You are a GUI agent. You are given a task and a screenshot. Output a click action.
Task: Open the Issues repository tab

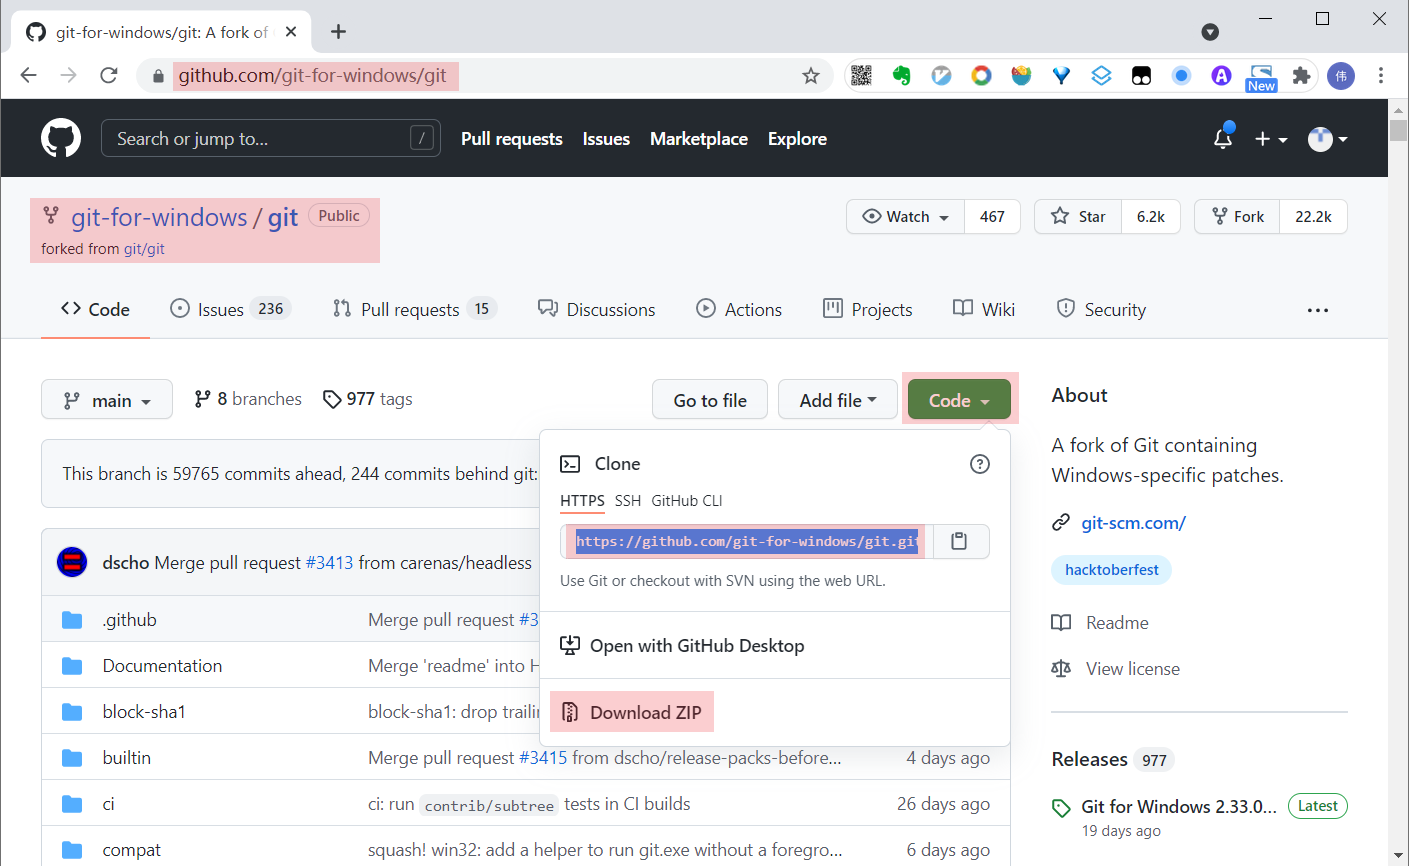[230, 310]
